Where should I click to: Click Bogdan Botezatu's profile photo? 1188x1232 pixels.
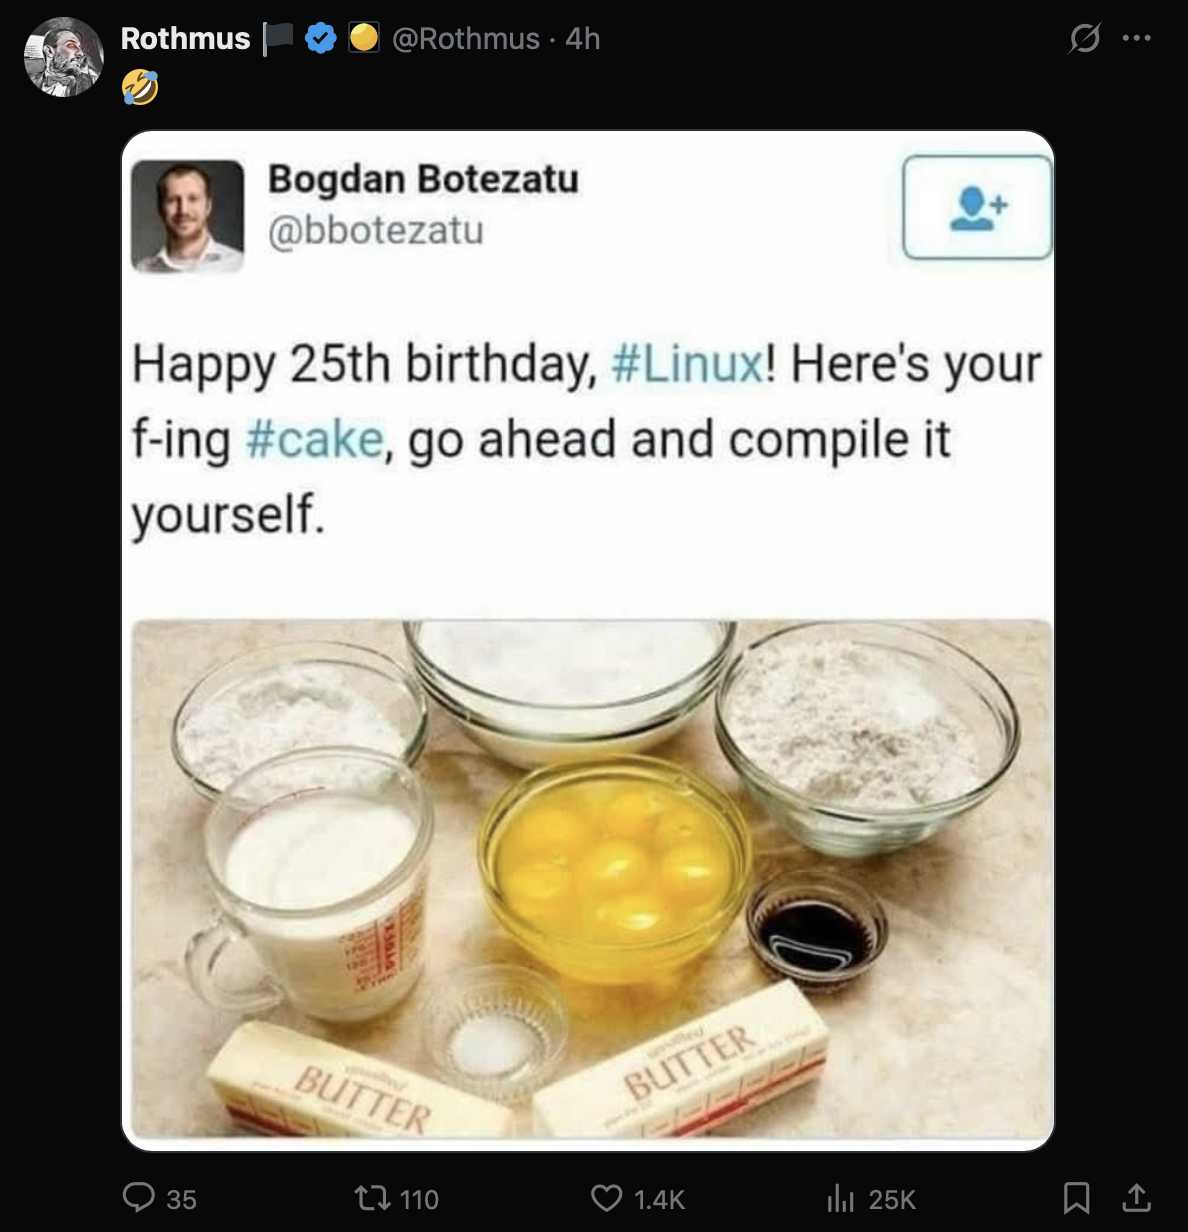(x=188, y=216)
